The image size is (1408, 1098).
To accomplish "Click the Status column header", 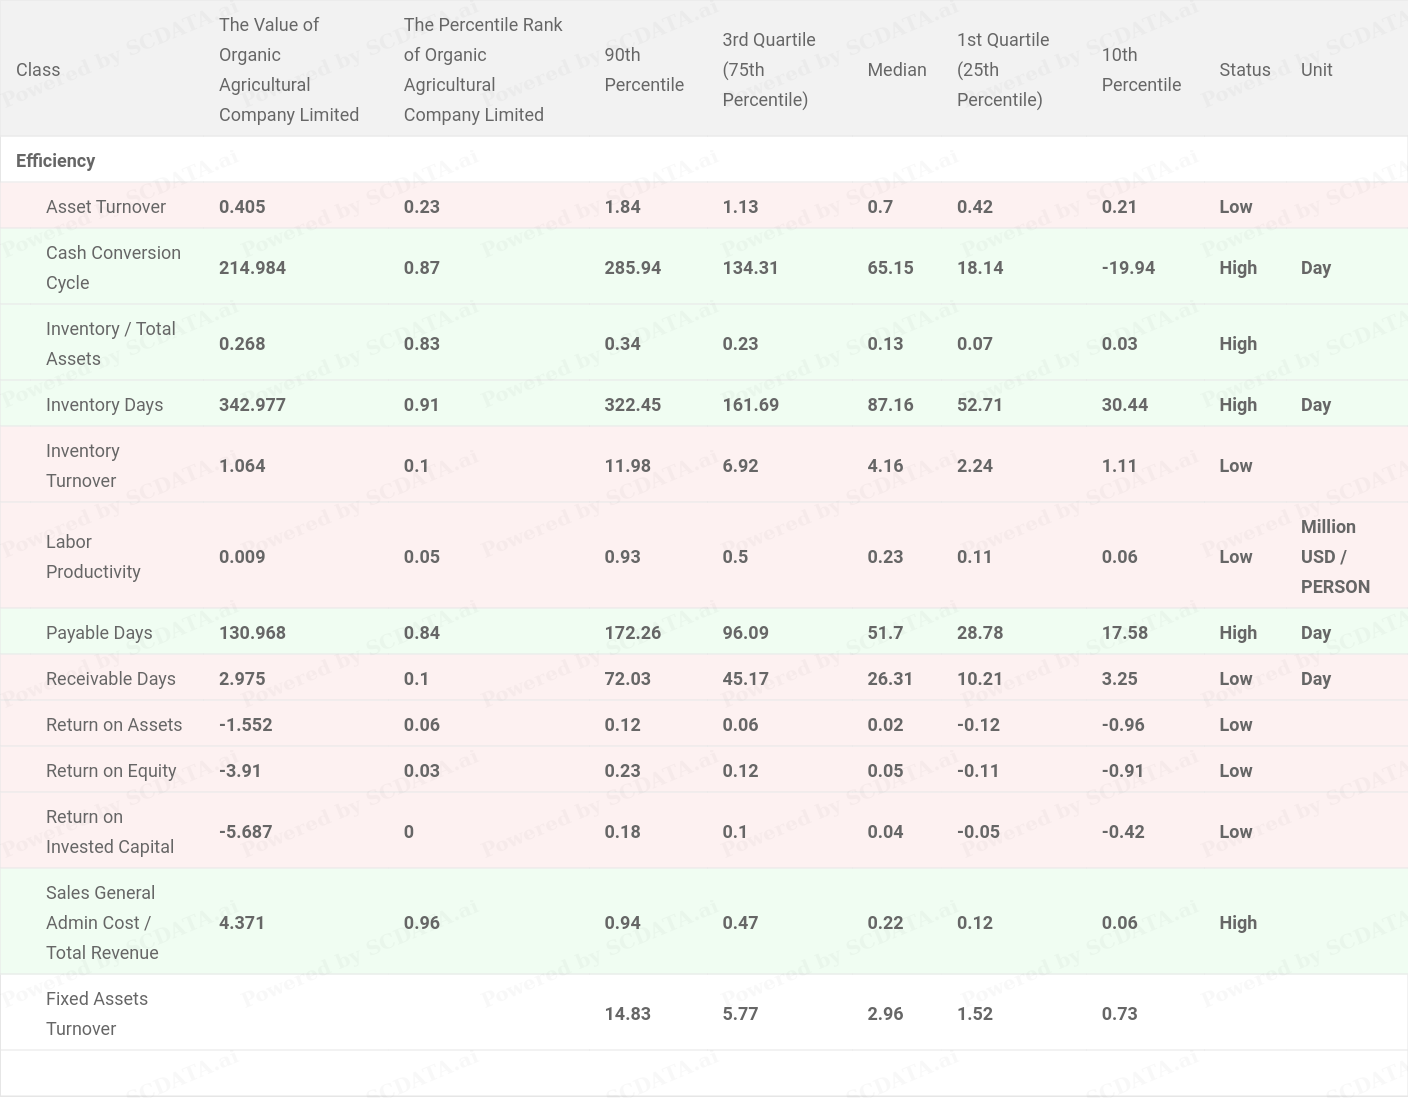I will click(1245, 69).
